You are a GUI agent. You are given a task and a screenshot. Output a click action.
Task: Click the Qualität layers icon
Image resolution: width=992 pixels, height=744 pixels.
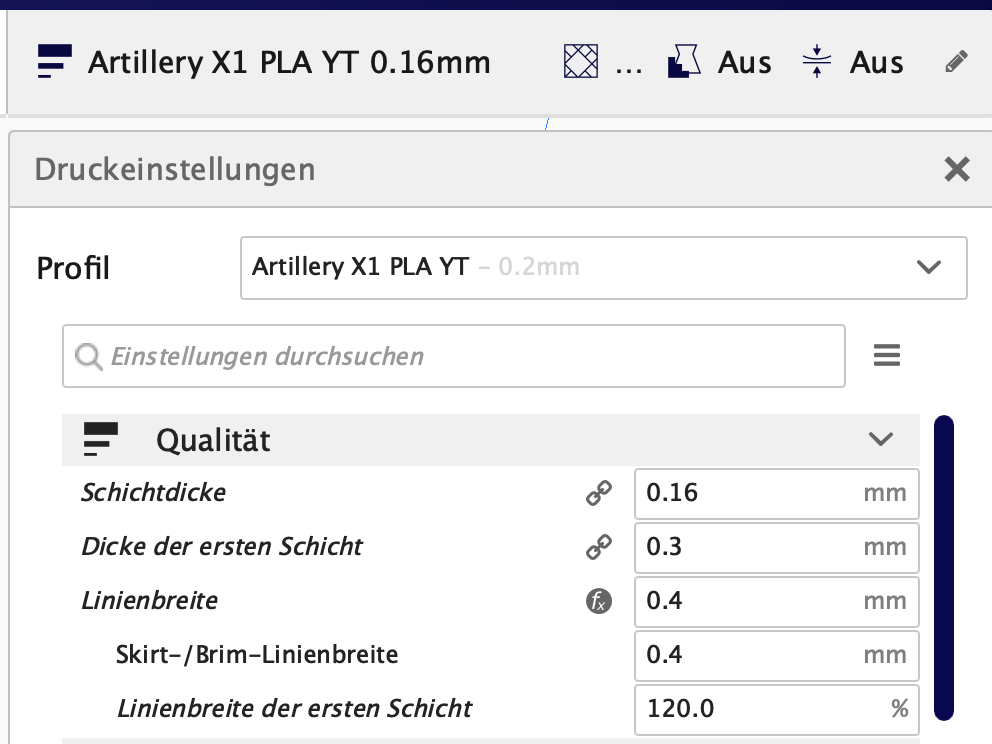101,439
